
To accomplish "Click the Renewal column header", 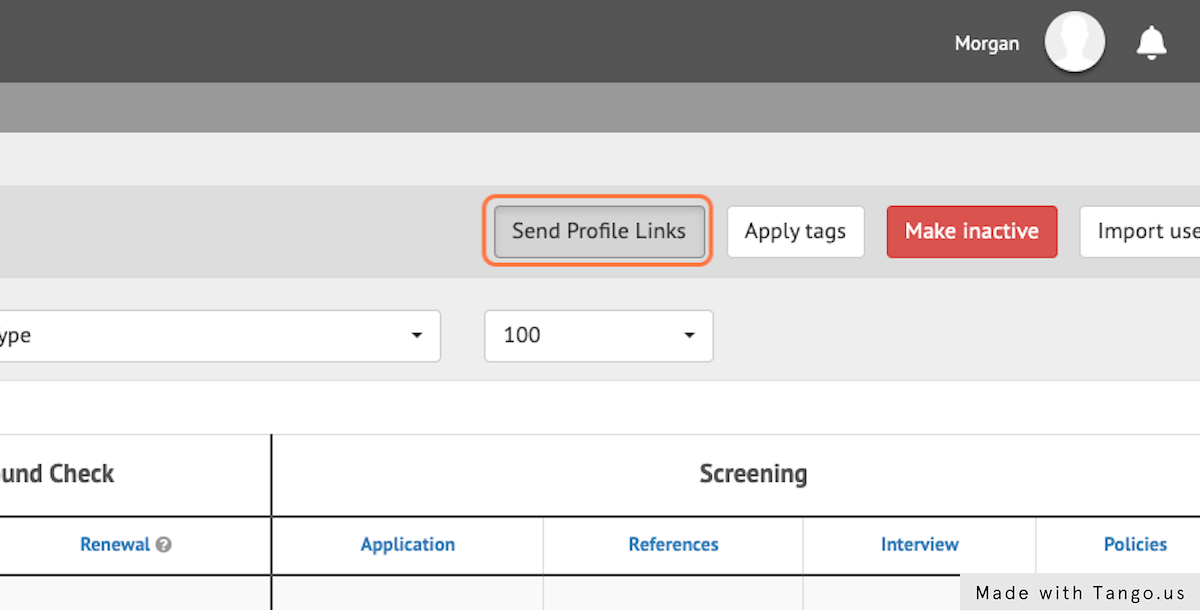I will click(116, 544).
